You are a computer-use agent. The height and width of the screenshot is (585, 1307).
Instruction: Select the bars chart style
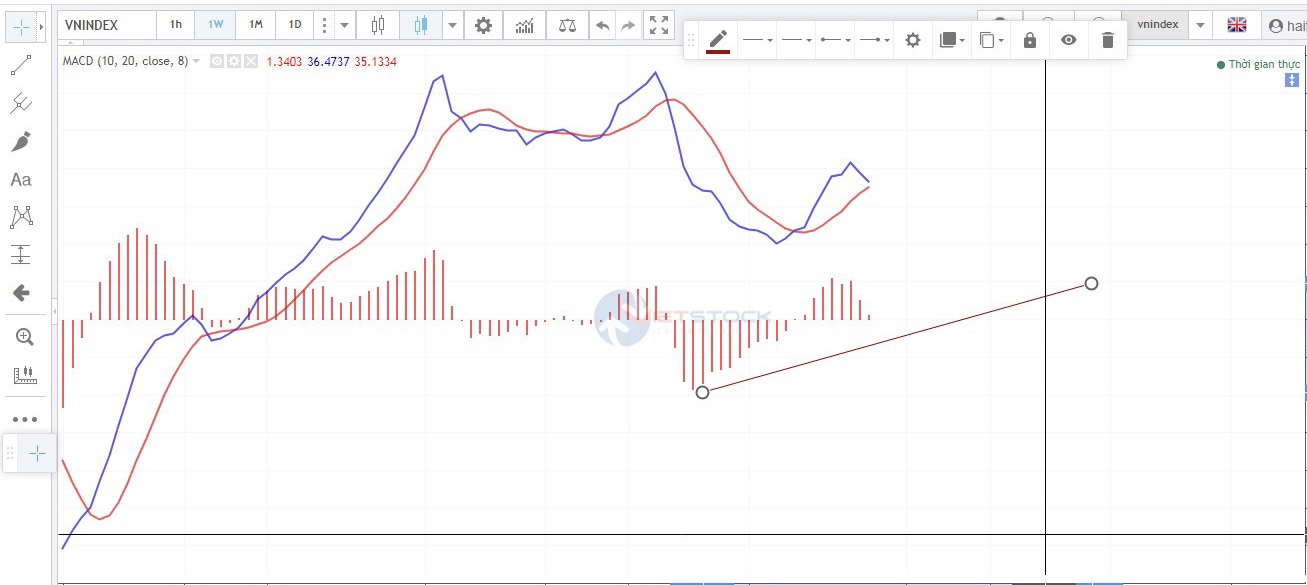tap(378, 25)
